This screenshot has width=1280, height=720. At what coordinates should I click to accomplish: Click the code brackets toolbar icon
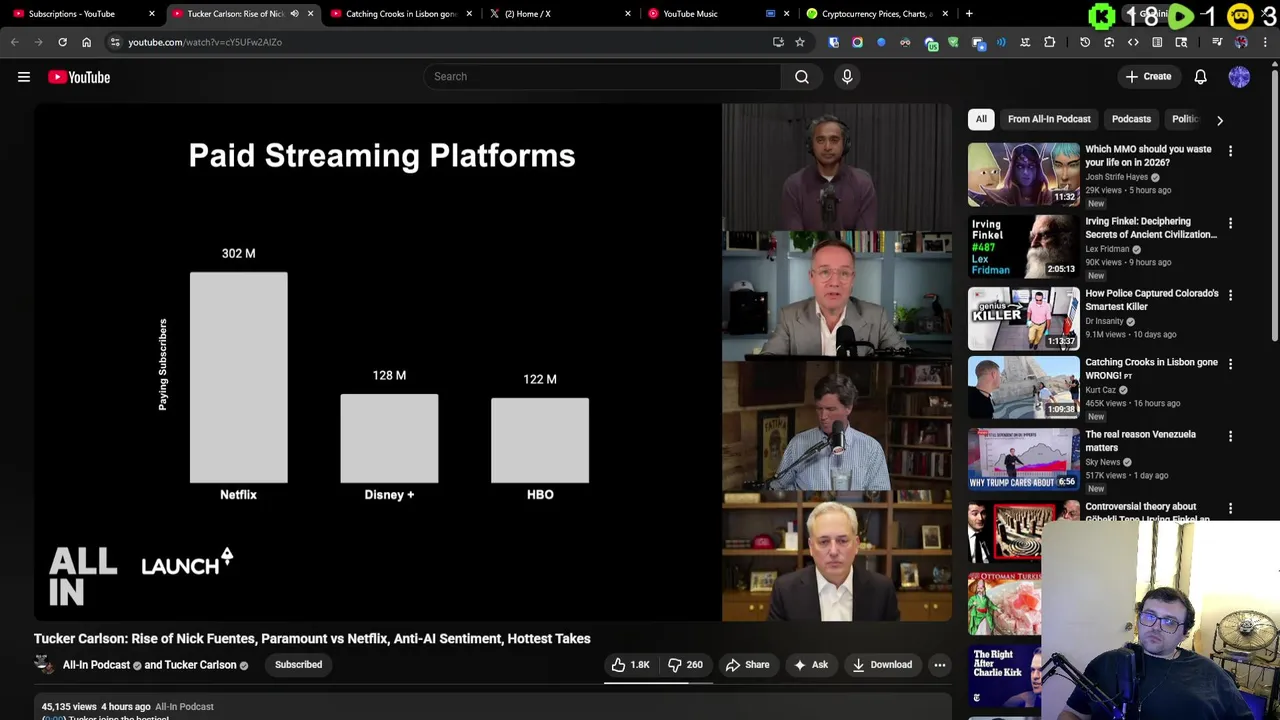click(1133, 42)
